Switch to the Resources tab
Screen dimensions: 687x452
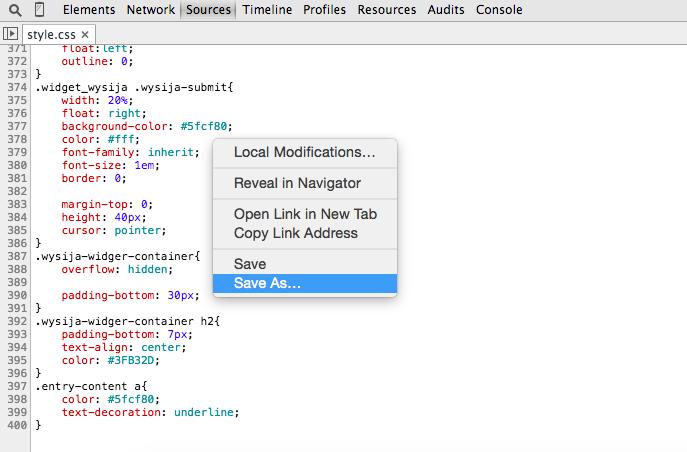tap(386, 11)
